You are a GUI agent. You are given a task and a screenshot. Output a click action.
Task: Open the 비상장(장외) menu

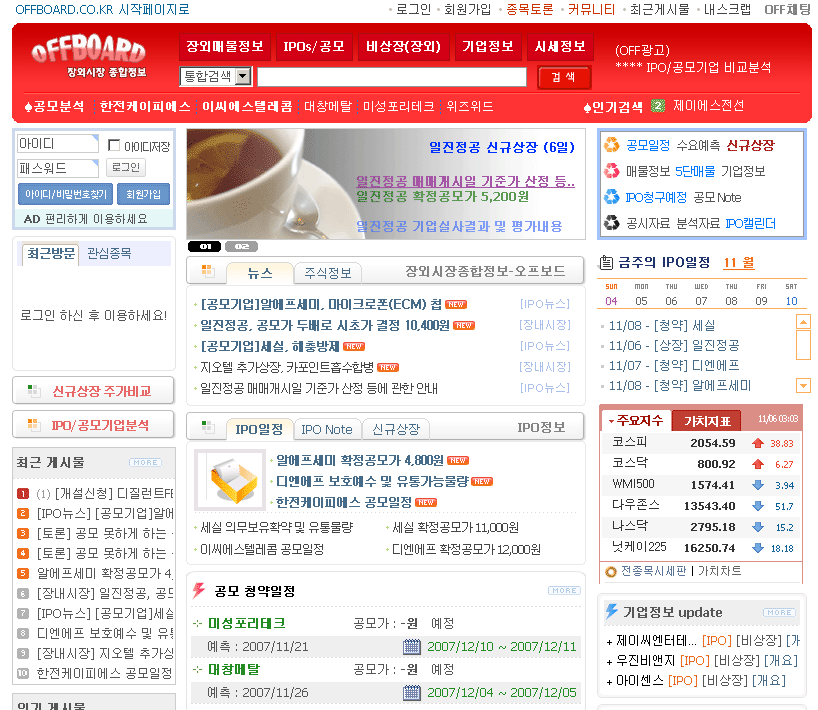coord(403,46)
